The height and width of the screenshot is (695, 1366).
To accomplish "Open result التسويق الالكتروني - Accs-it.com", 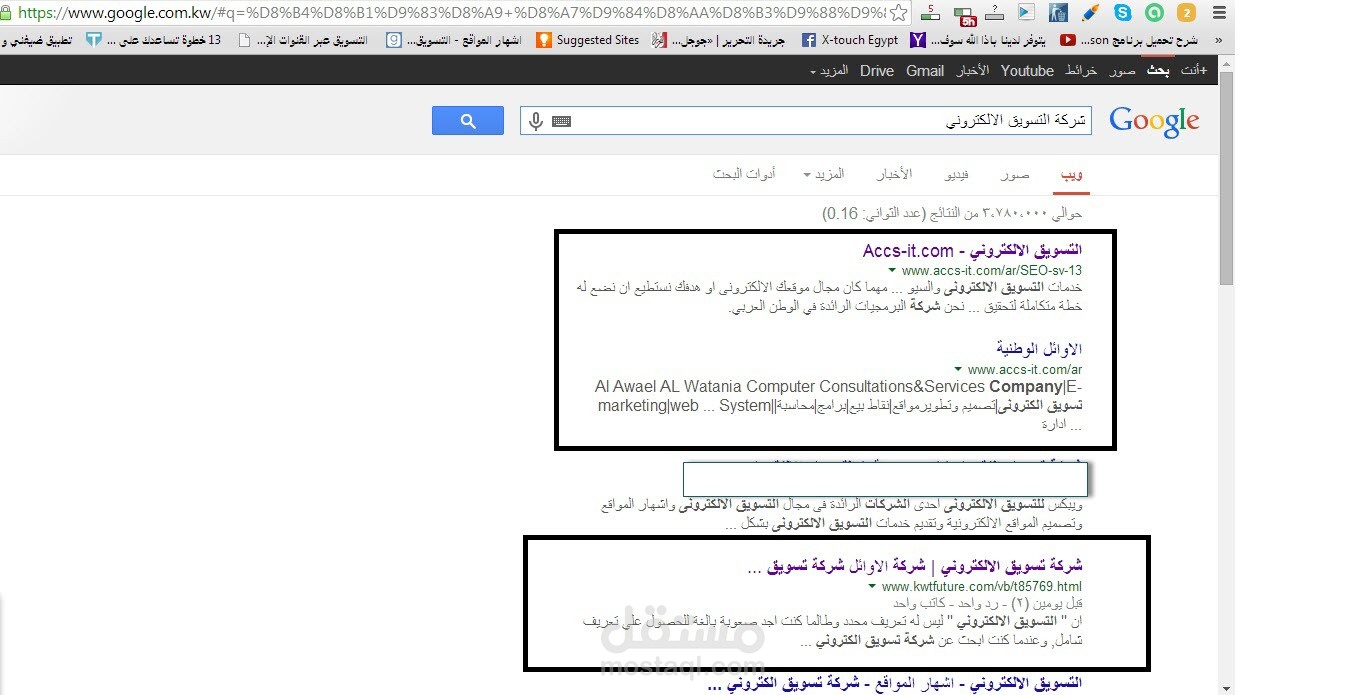I will click(x=972, y=250).
